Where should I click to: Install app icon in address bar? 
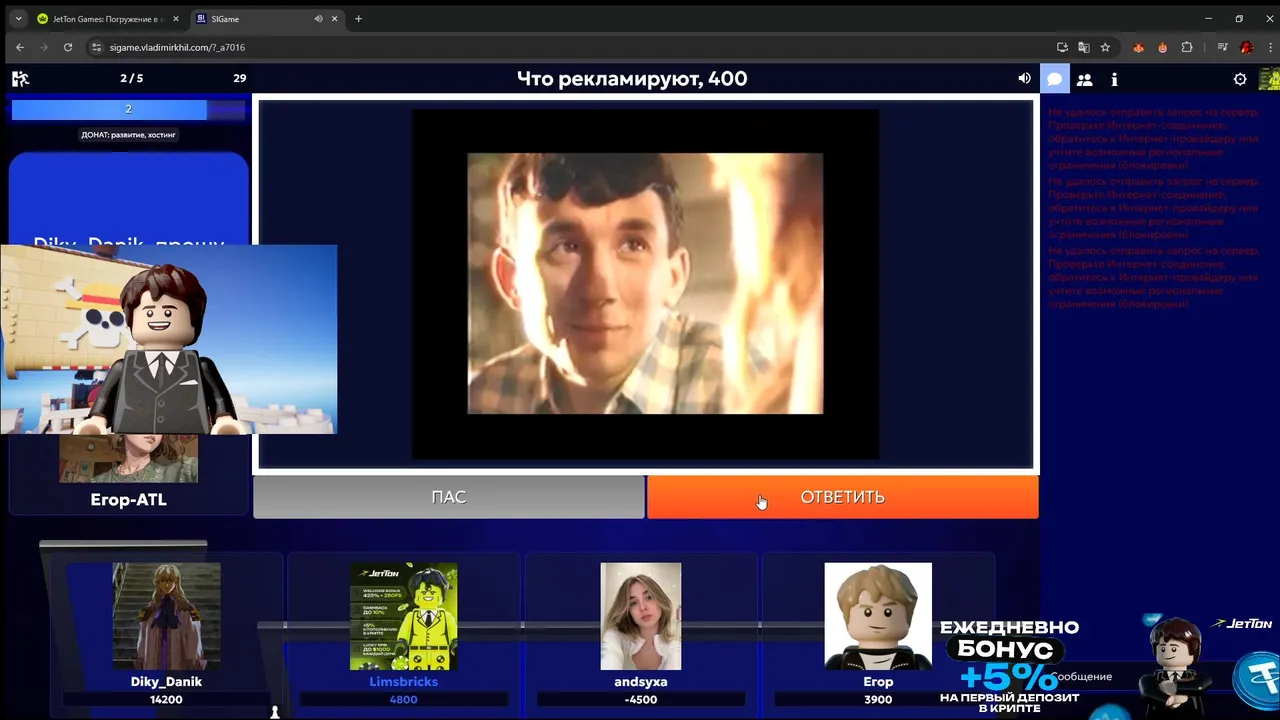coord(1062,47)
